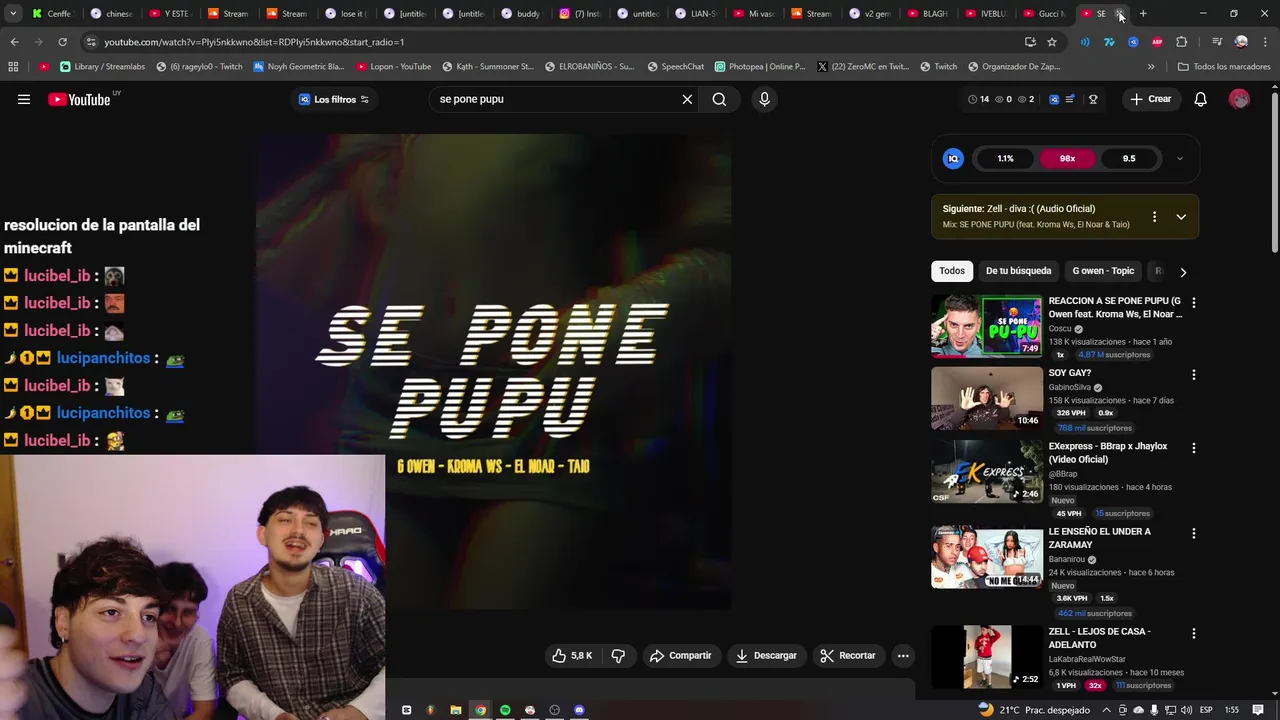Click the vidIQ trophy icon
The width and height of the screenshot is (1280, 720).
click(1093, 99)
